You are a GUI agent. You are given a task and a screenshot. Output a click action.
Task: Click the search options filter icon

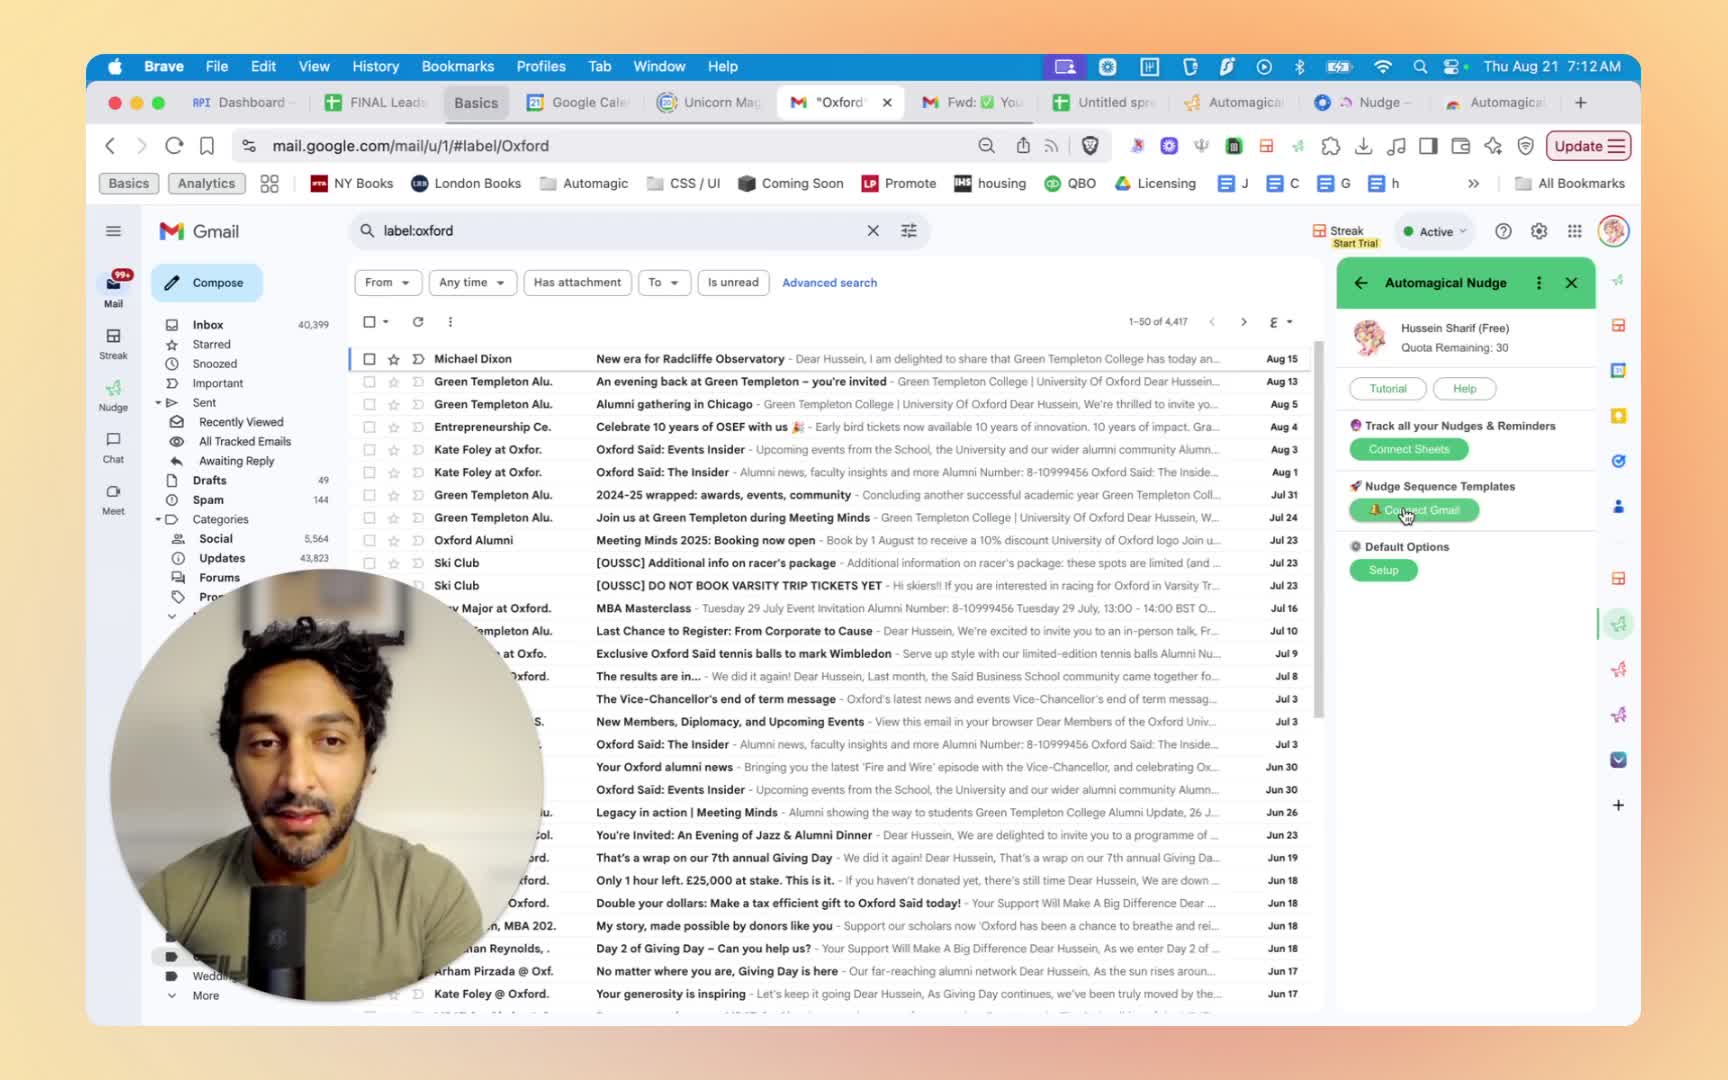click(x=908, y=231)
